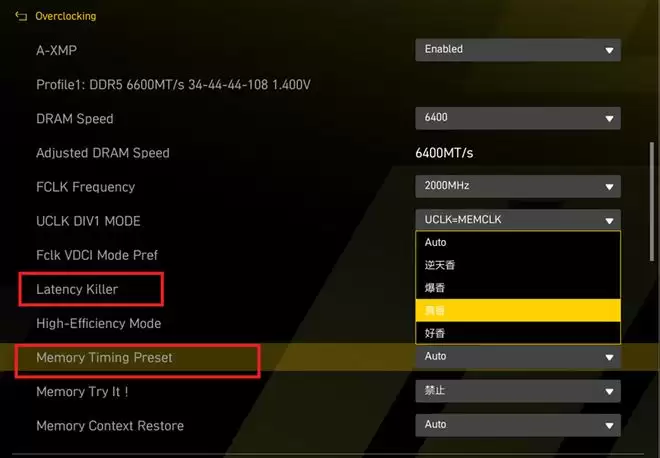Open the A-XMP Enabled dropdown

pos(518,49)
